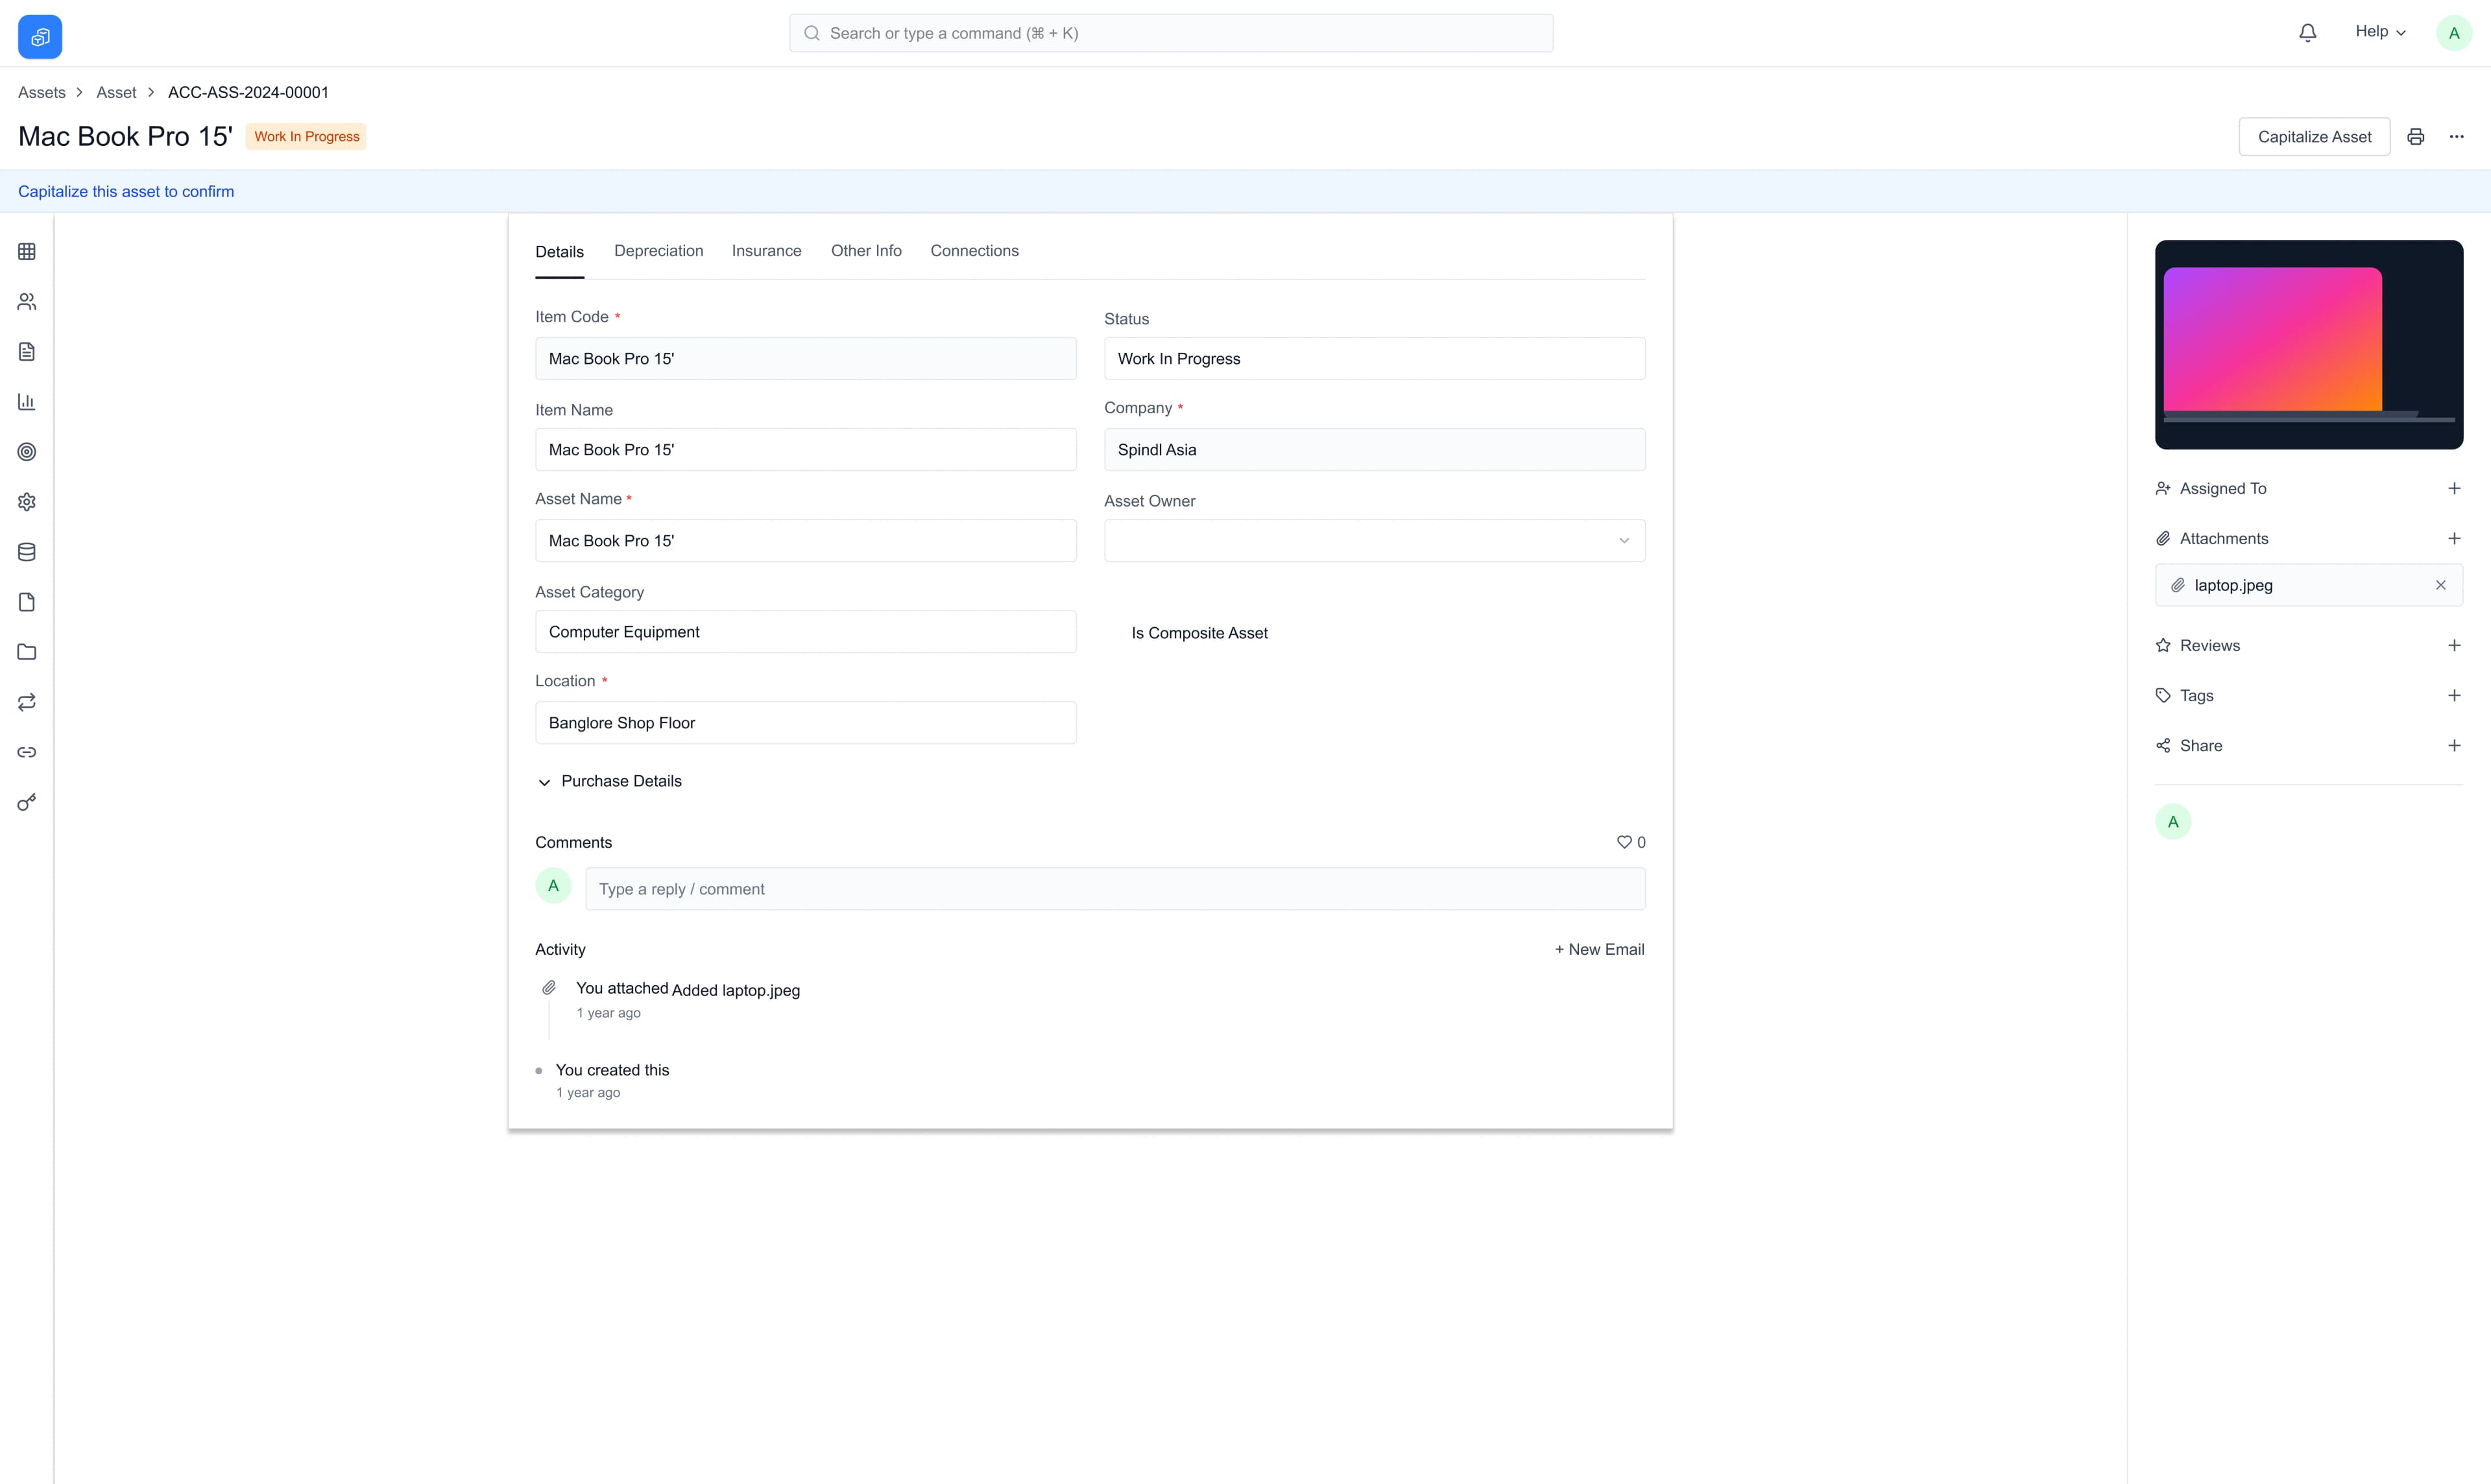Click the link sidebar icon
Screen dimensions: 2491x1484
[26, 752]
